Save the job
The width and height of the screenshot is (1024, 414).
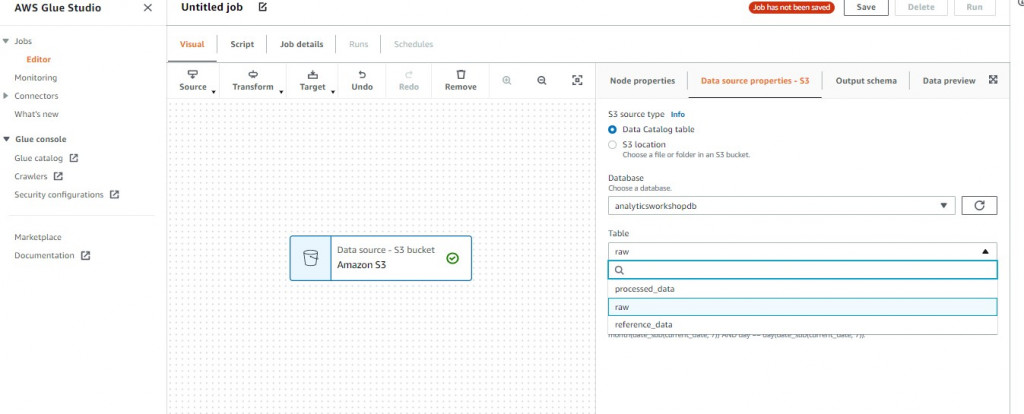point(866,7)
